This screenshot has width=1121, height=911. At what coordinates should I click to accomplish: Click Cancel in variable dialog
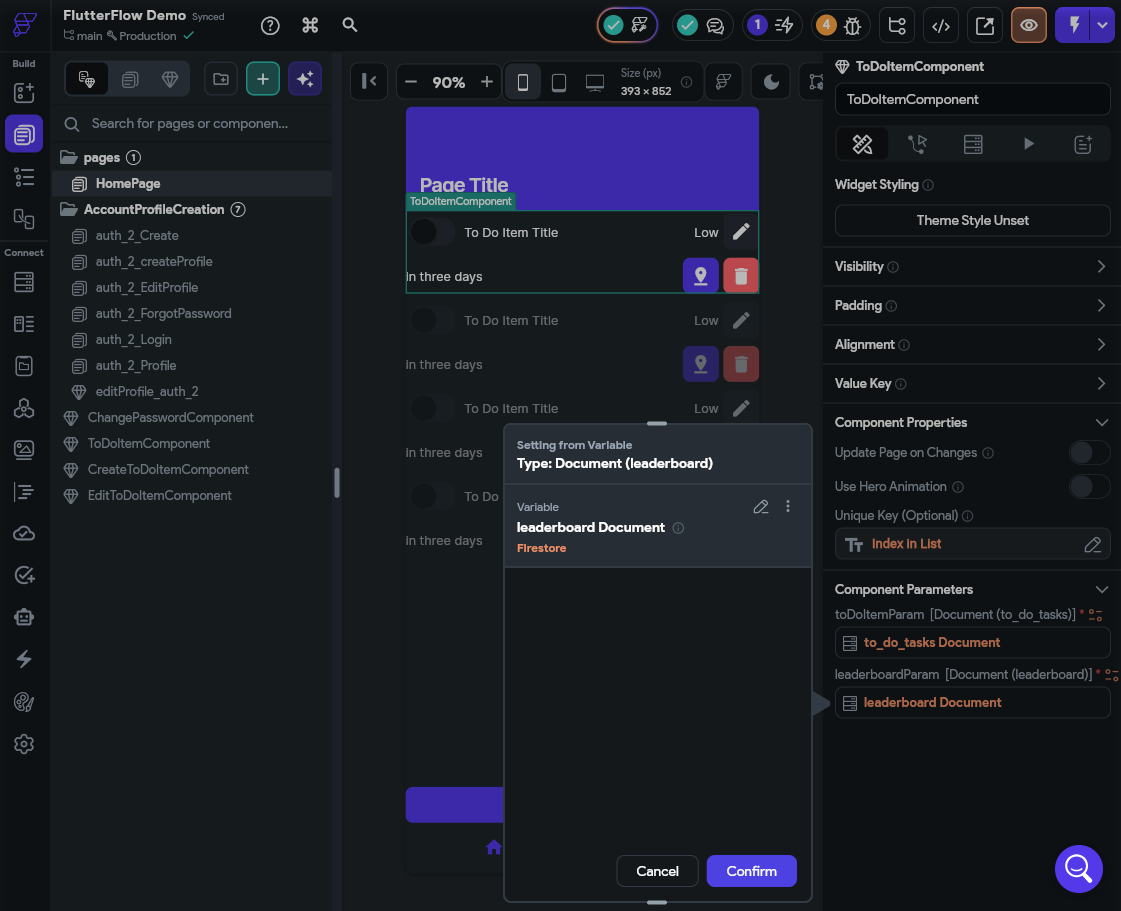pos(657,871)
